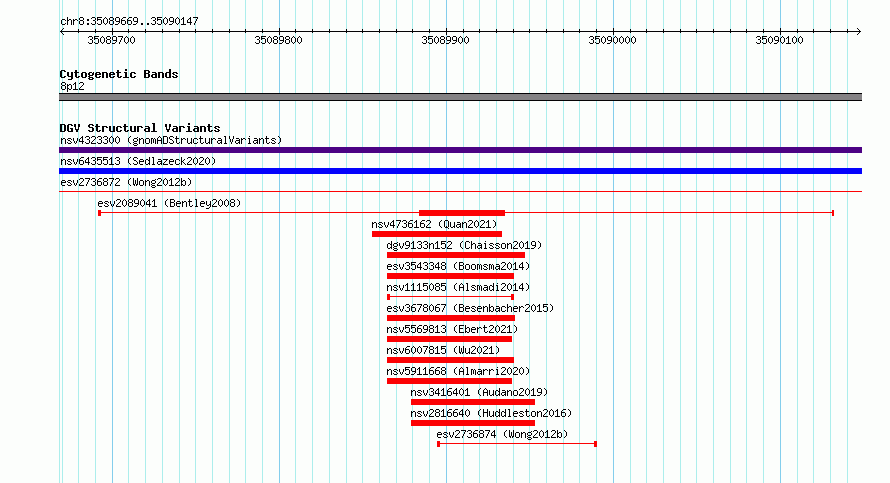Select the red bar under nsv5911668

[450, 381]
